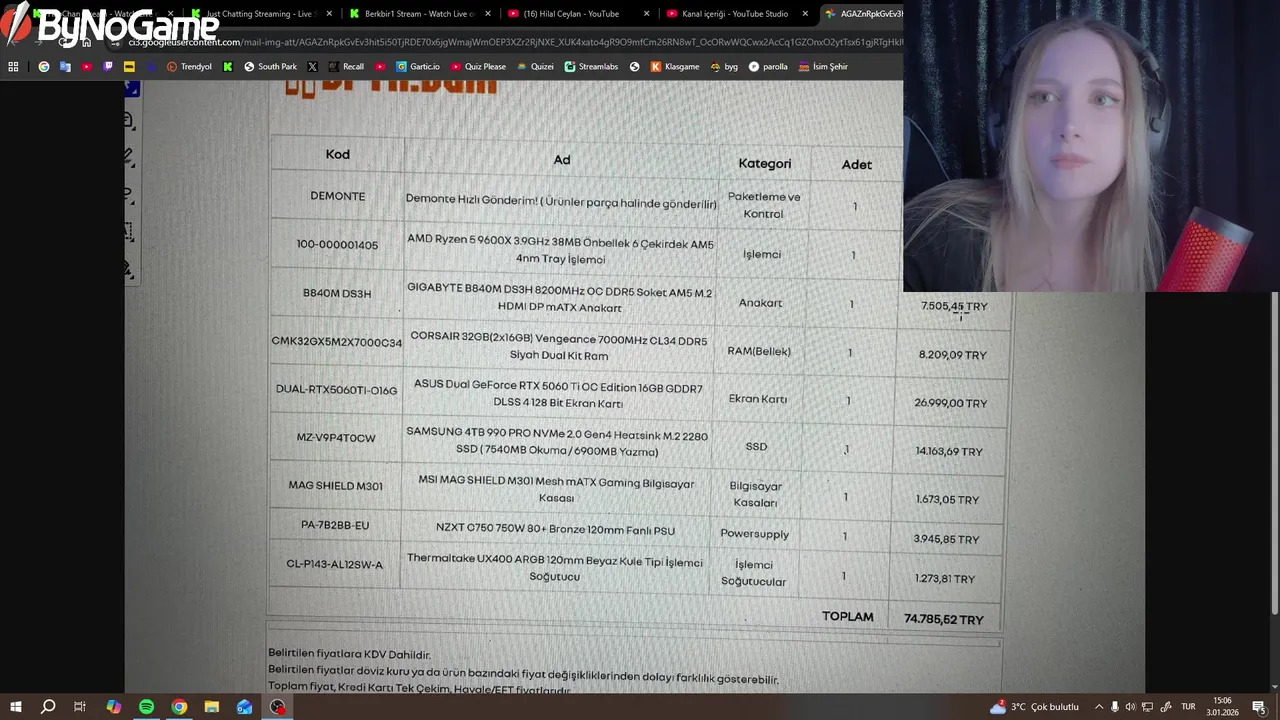Screen dimensions: 1280x720
Task: Open the notification center icon
Action: (1259, 707)
